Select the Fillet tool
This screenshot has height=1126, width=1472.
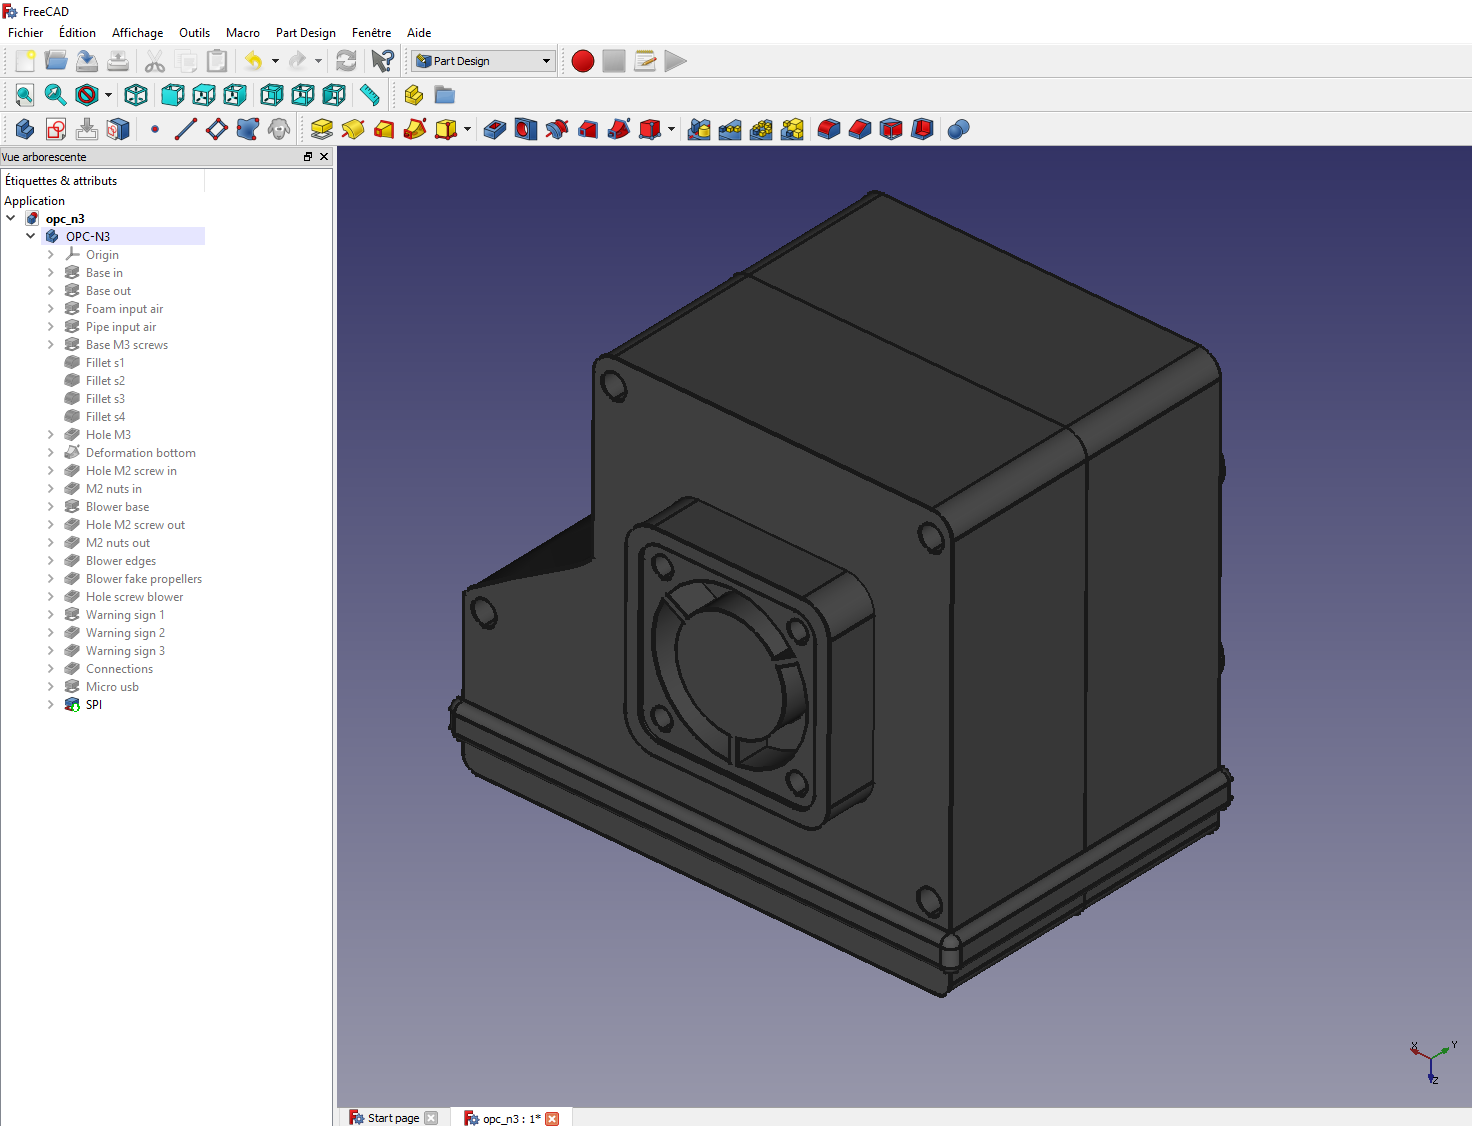tap(829, 129)
